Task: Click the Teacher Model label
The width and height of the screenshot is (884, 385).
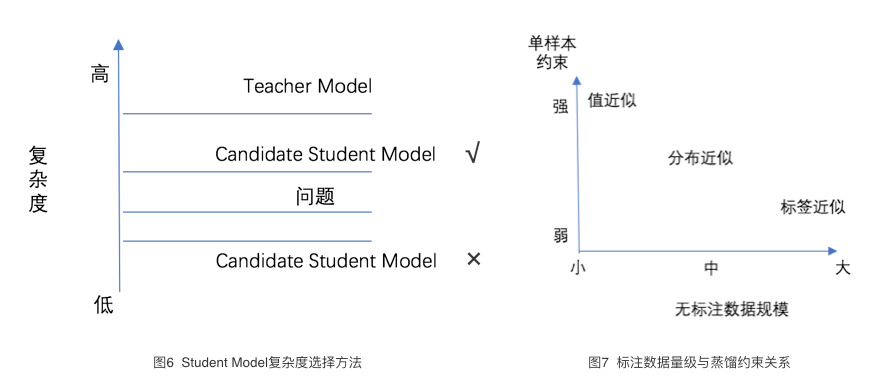Action: click(x=307, y=86)
